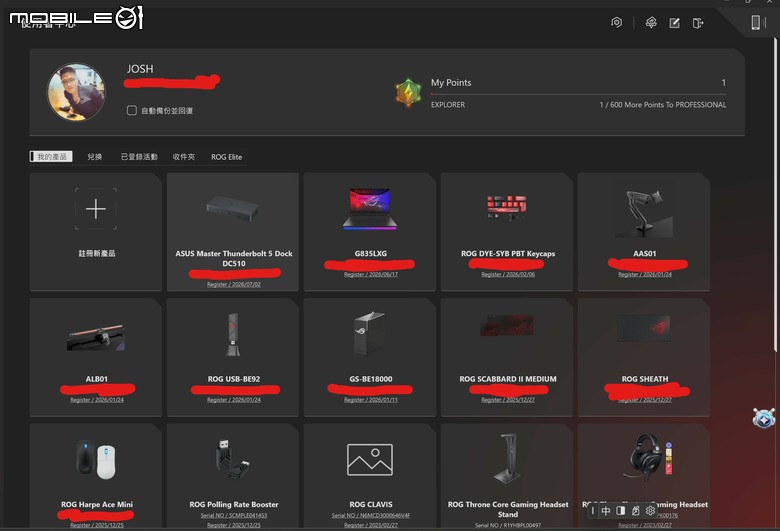
Task: Click JOSH's profile avatar picture
Action: tap(76, 92)
